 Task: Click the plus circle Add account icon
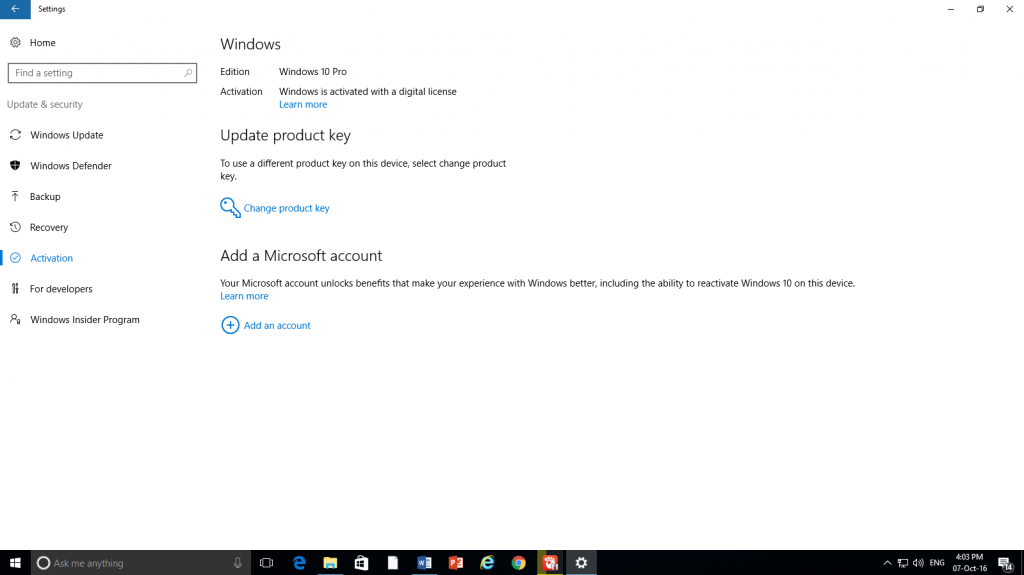(230, 325)
